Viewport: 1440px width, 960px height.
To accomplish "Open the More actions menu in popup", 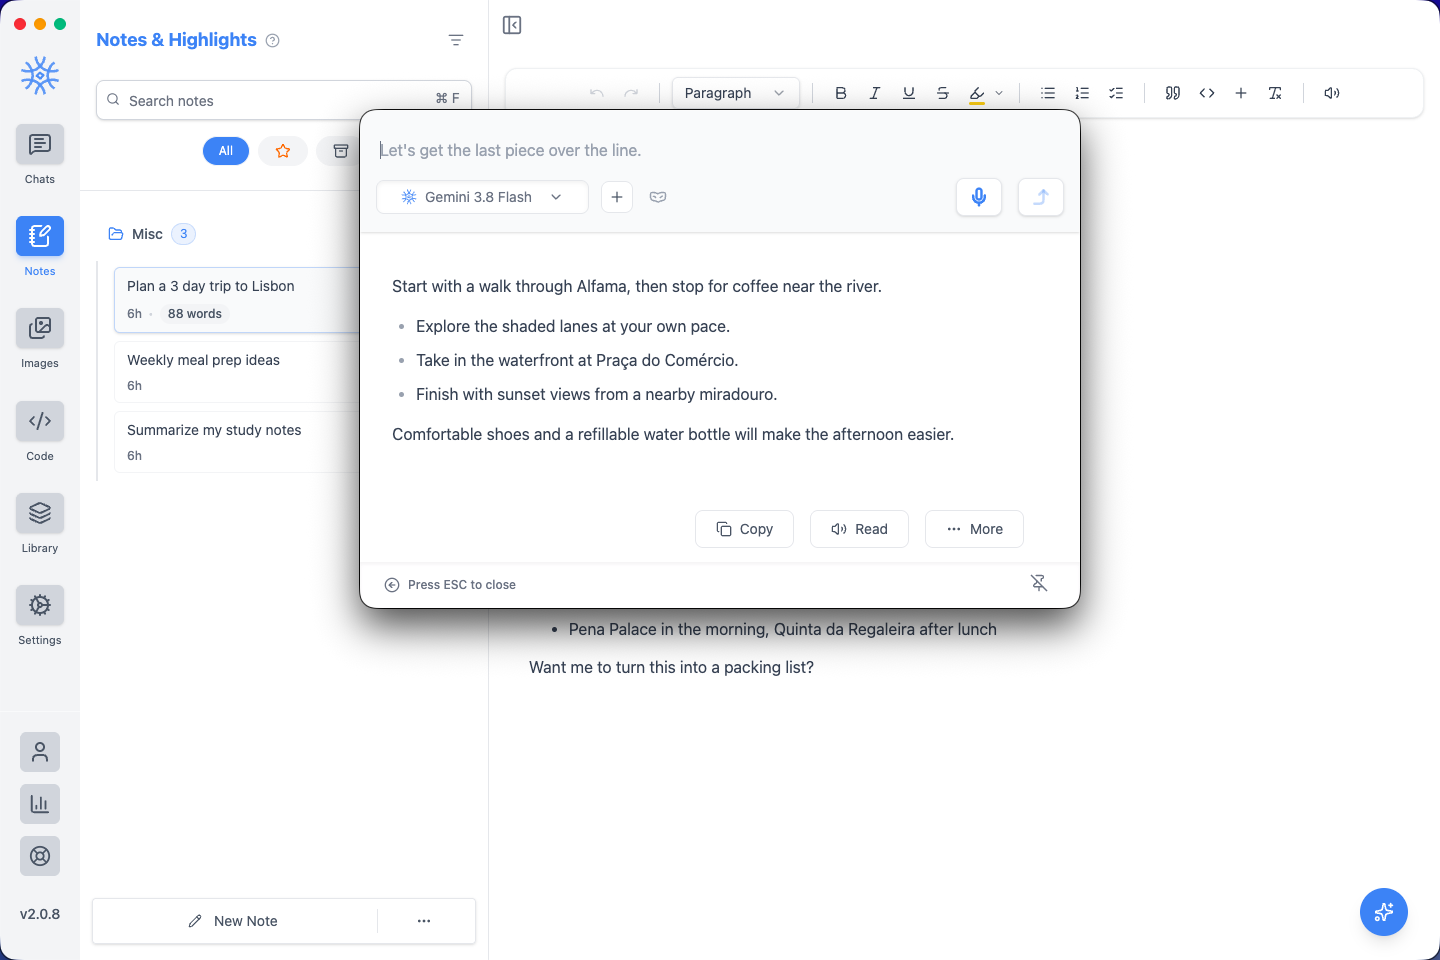I will tap(974, 529).
